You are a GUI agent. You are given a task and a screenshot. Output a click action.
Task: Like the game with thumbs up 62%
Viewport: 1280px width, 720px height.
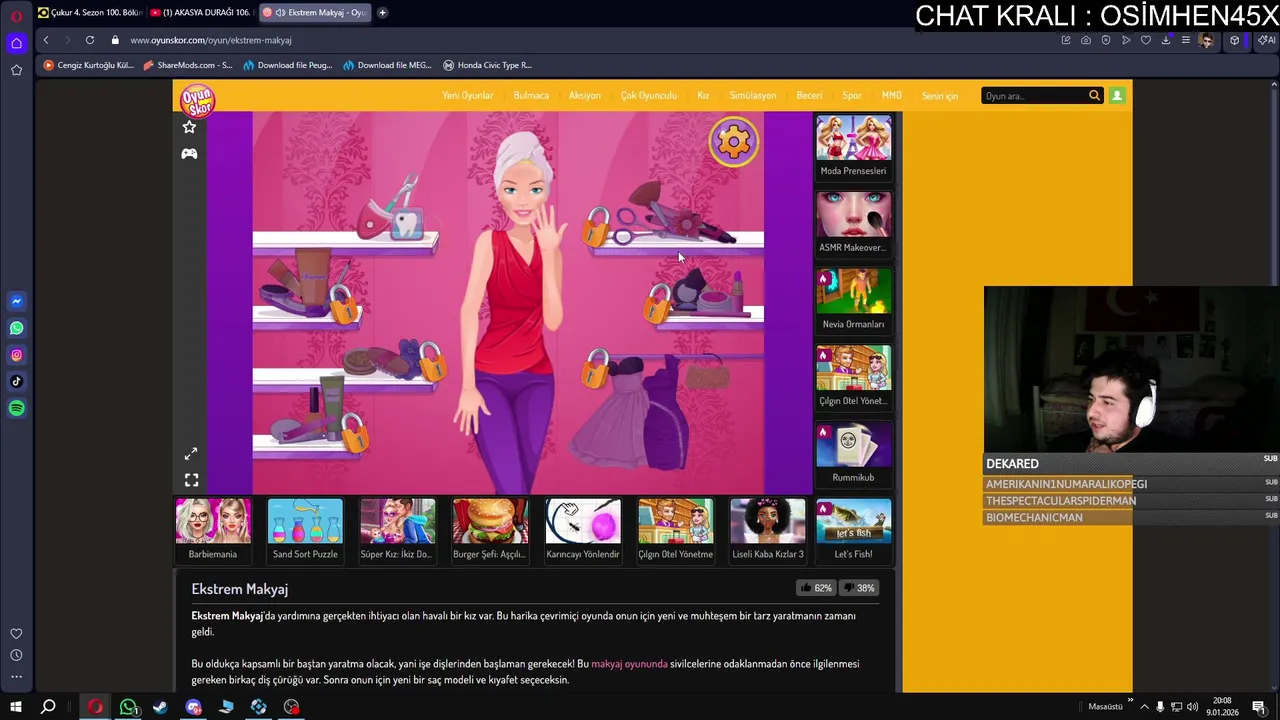[x=816, y=588]
